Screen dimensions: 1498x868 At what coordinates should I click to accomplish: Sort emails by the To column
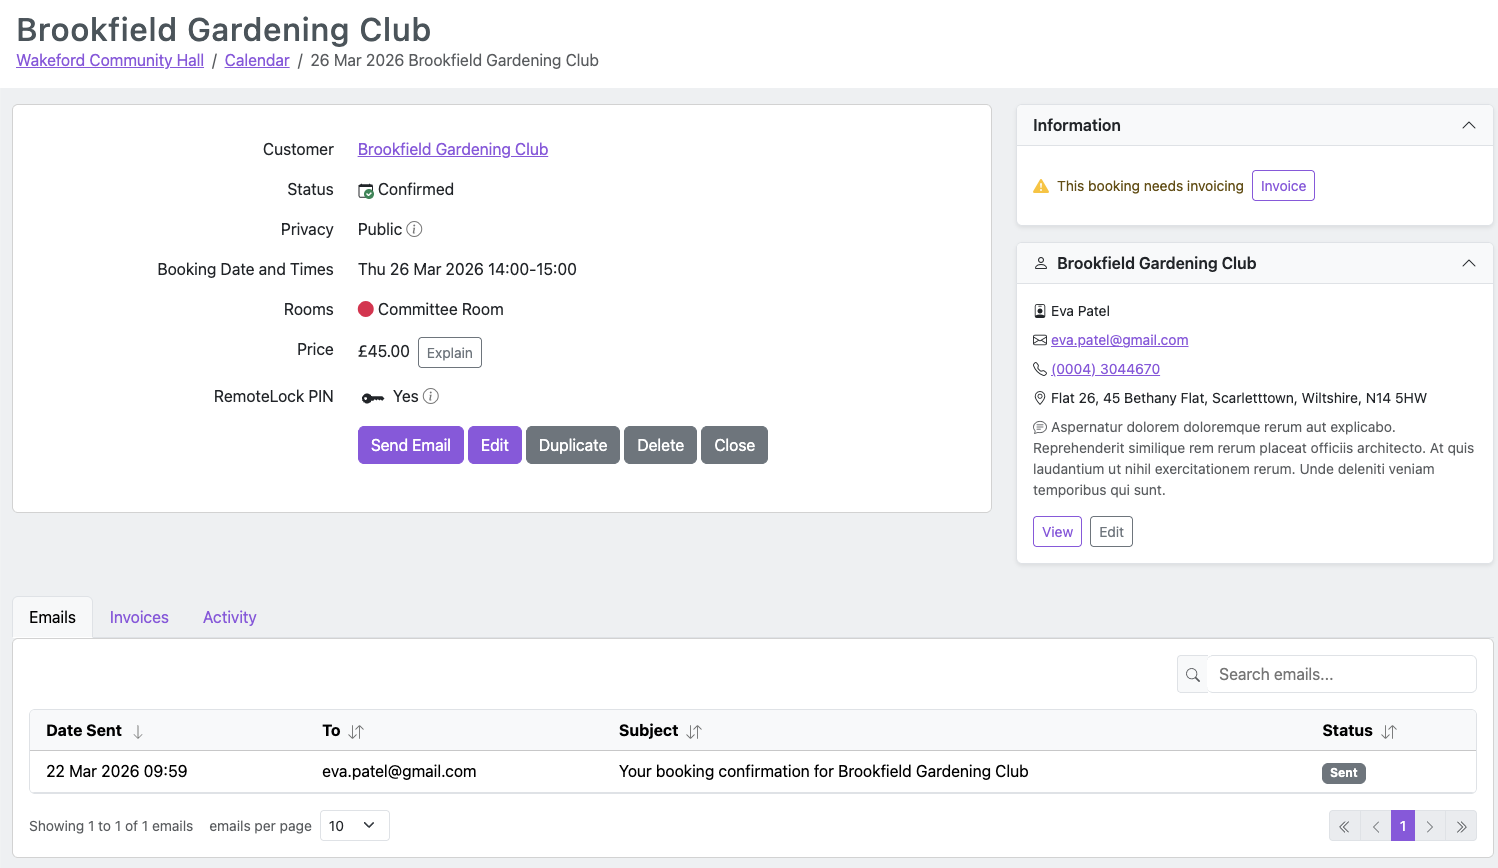[x=356, y=732]
